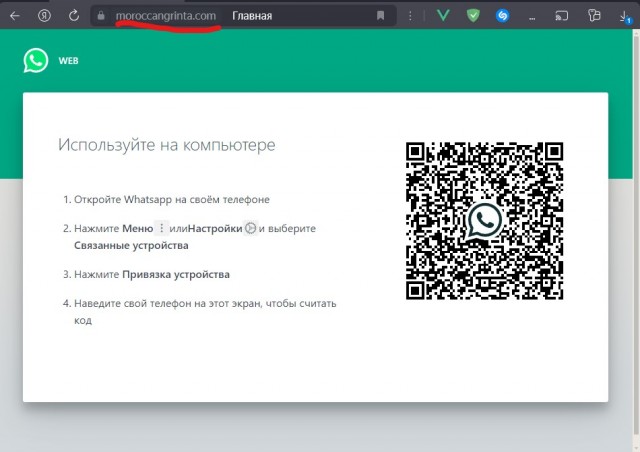Click the cast screen icon
The width and height of the screenshot is (640, 452).
point(561,16)
